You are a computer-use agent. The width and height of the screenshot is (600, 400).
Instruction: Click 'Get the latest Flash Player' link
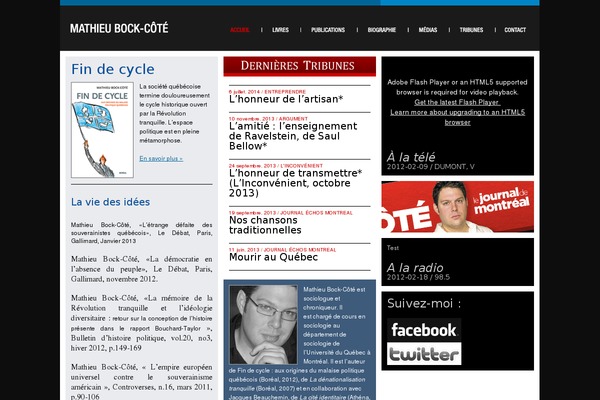[x=457, y=102]
